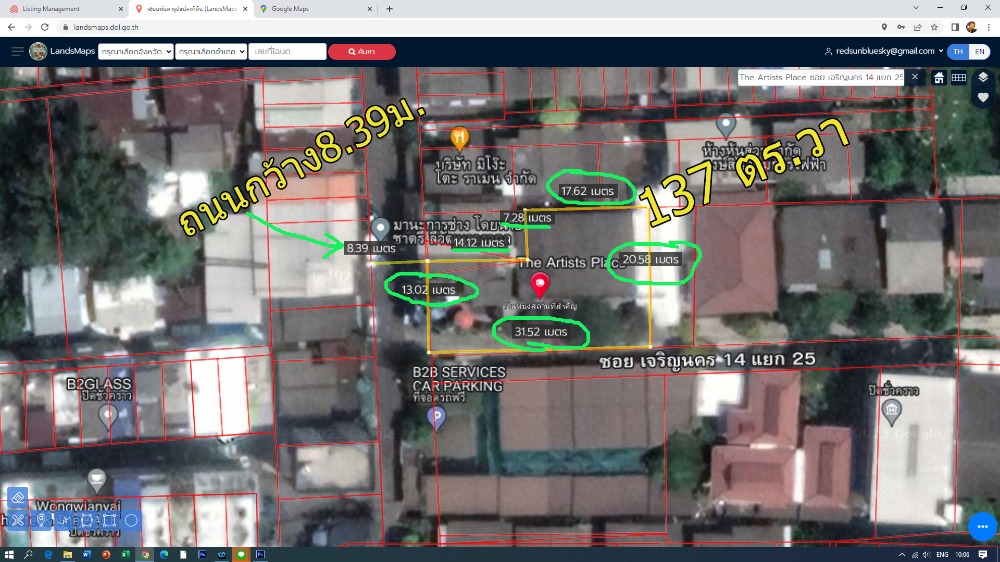1000x562 pixels.
Task: Click the home view icon
Action: (939, 78)
